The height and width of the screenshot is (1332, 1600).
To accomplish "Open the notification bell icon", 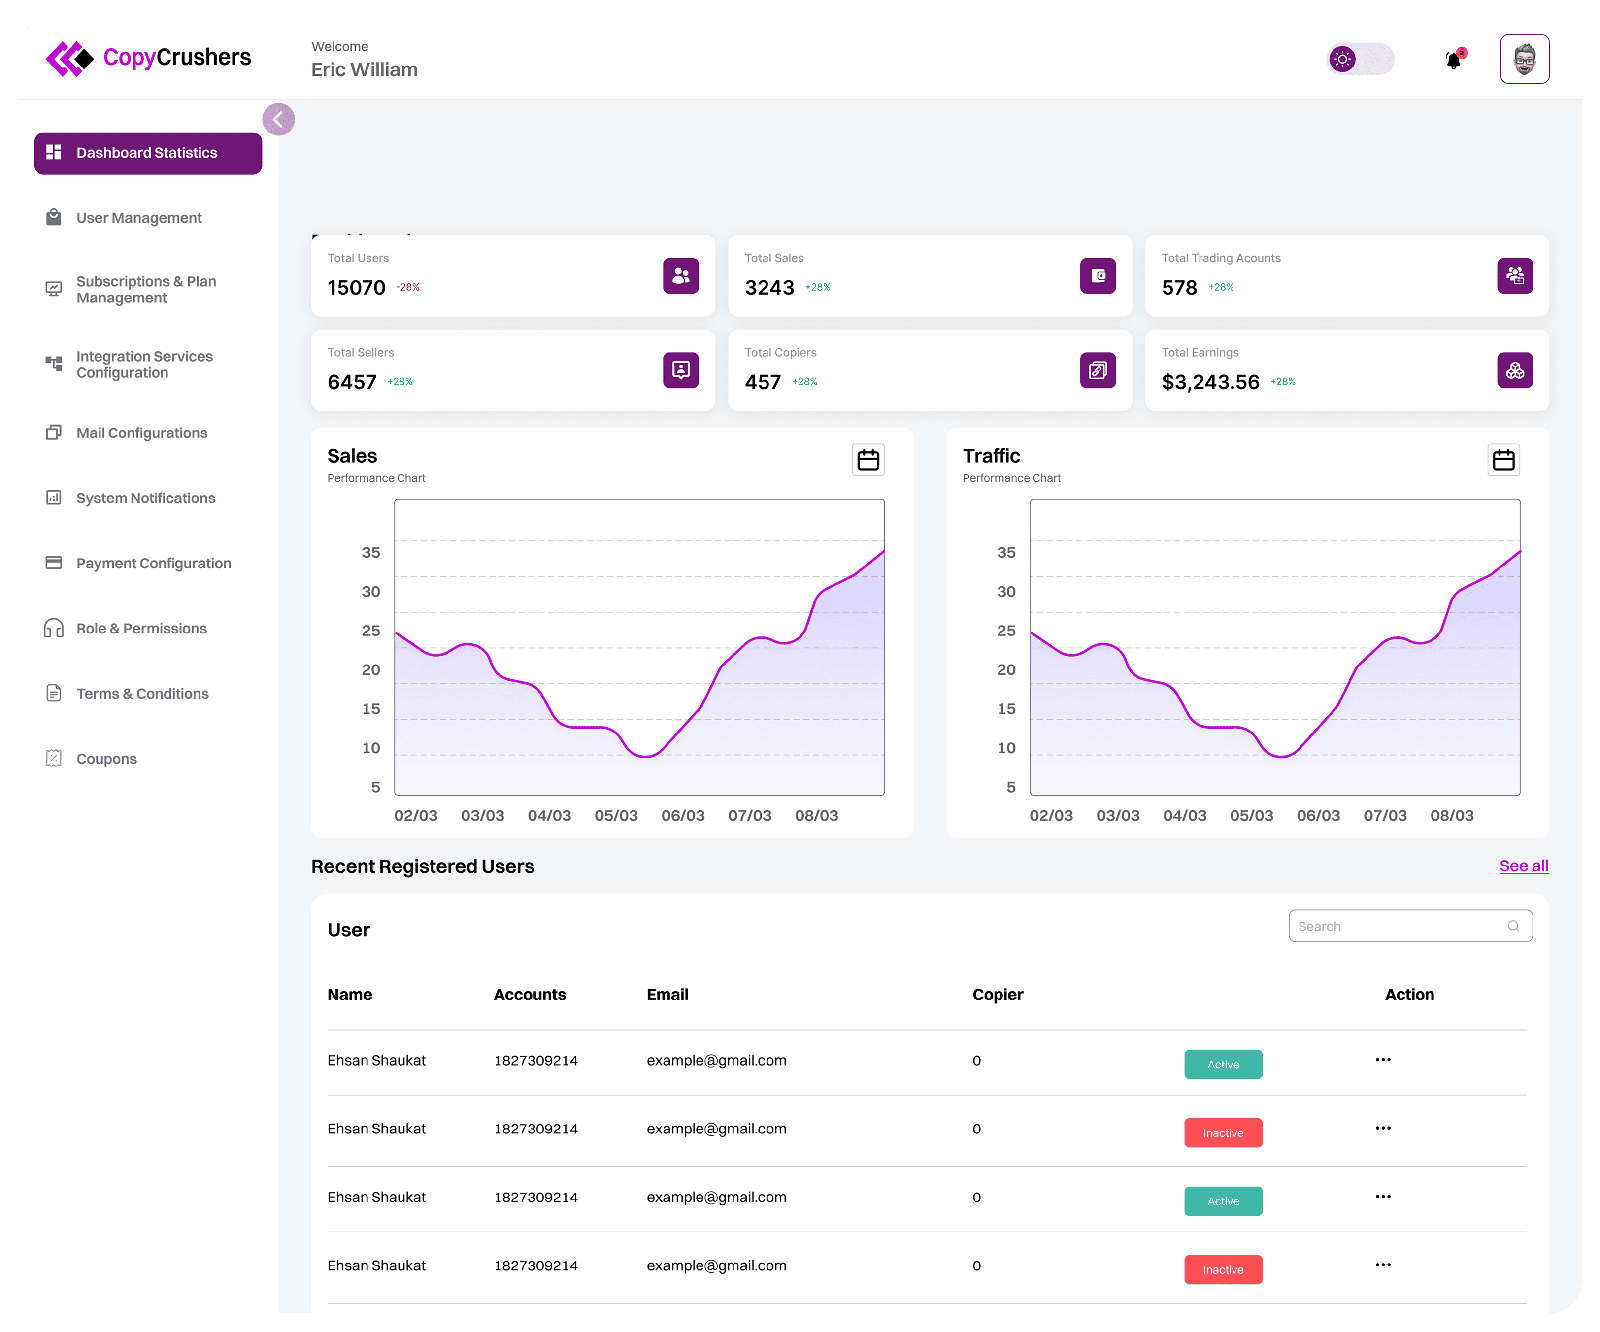I will [1454, 59].
